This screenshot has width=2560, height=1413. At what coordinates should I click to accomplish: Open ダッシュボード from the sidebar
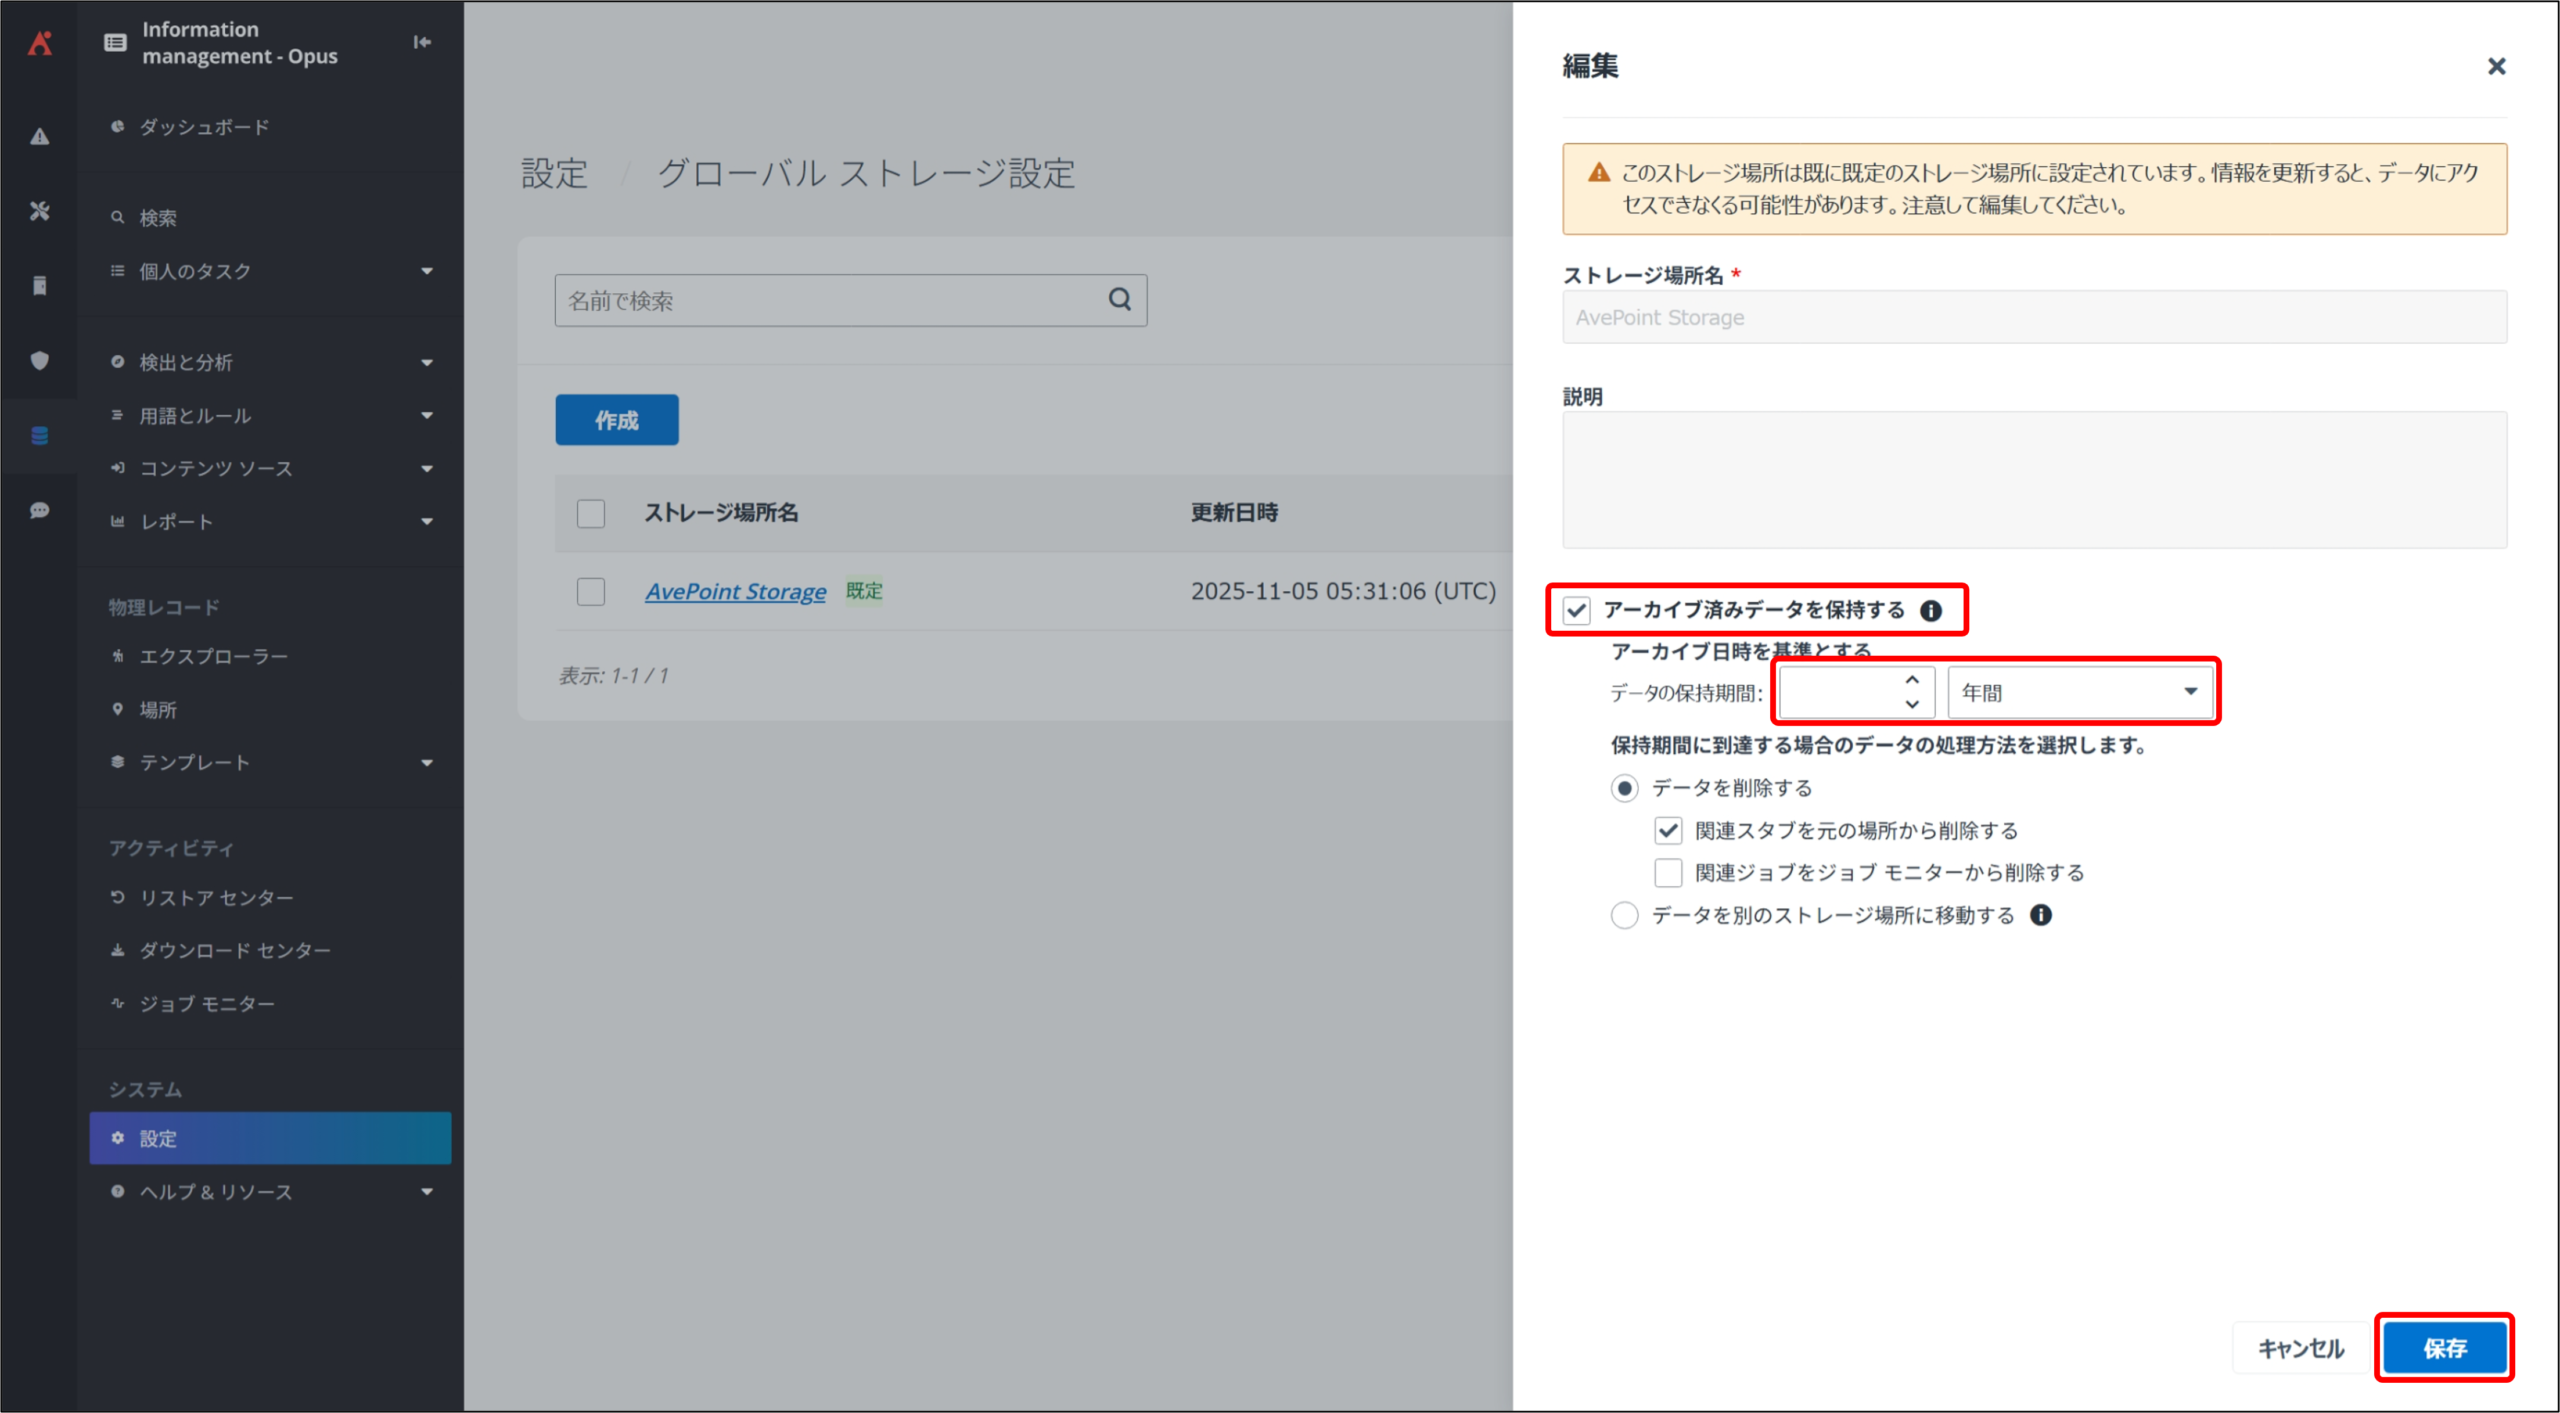point(204,127)
